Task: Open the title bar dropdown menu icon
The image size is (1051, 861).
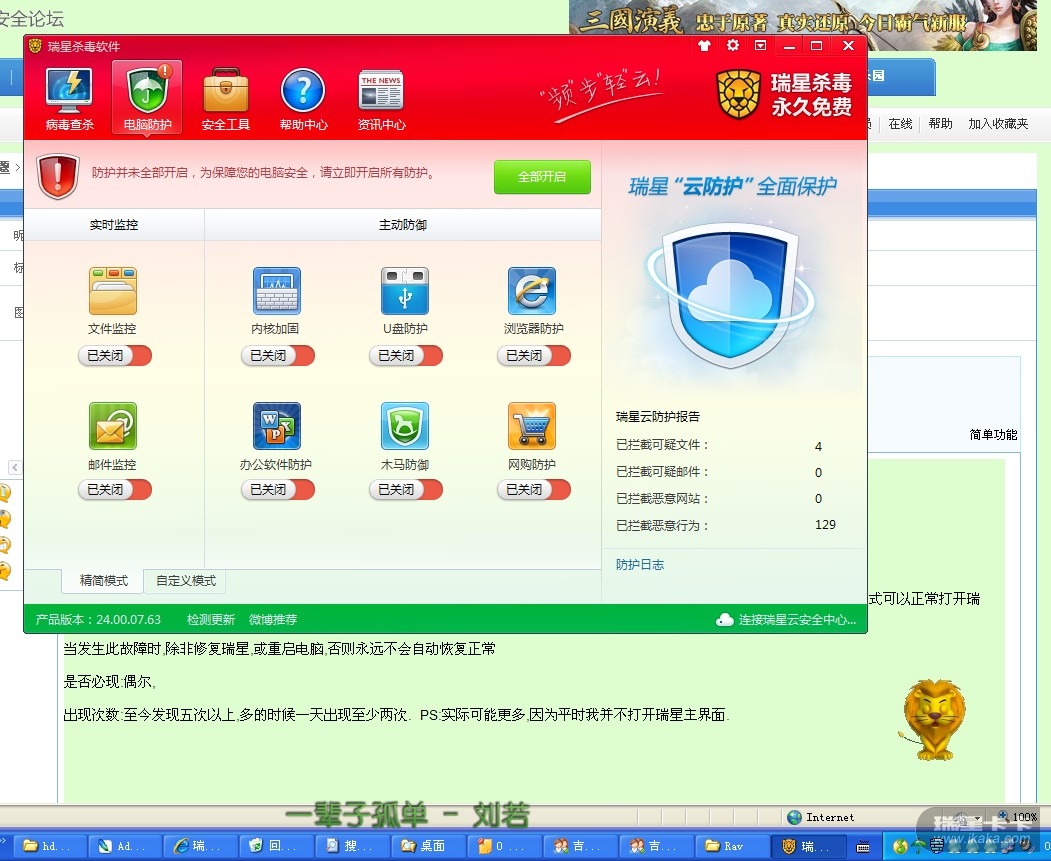Action: pos(760,46)
